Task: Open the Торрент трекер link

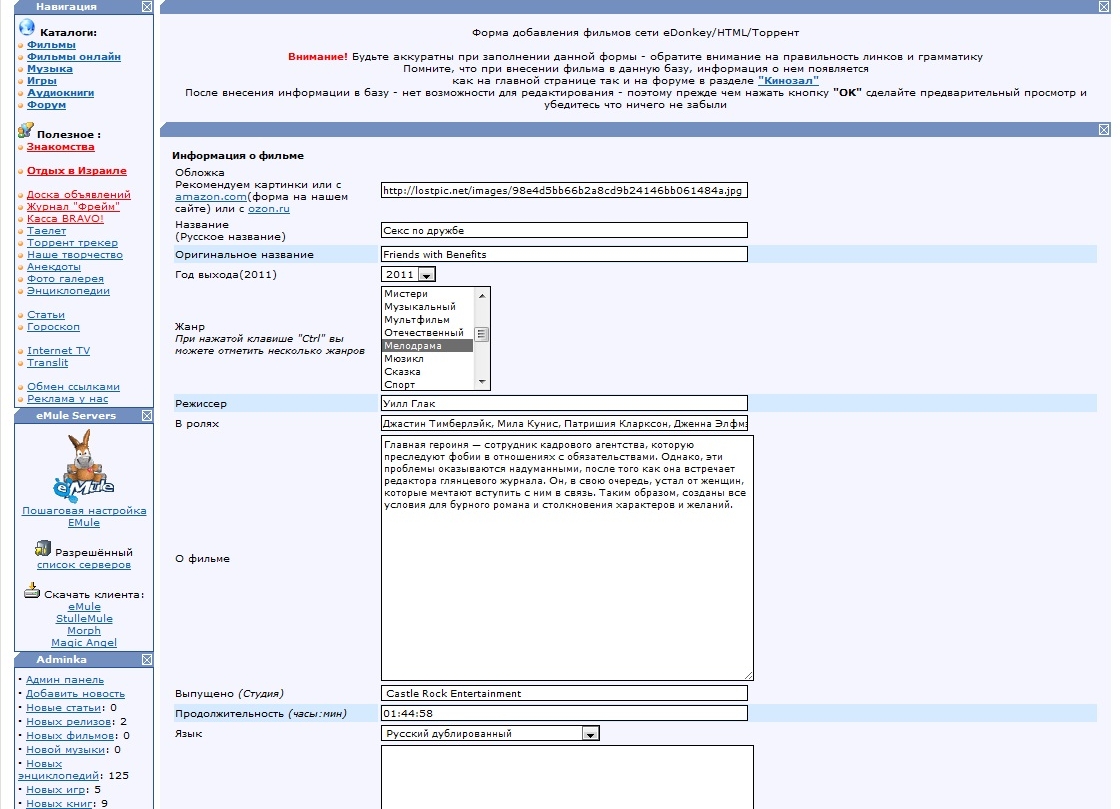Action: [x=72, y=243]
